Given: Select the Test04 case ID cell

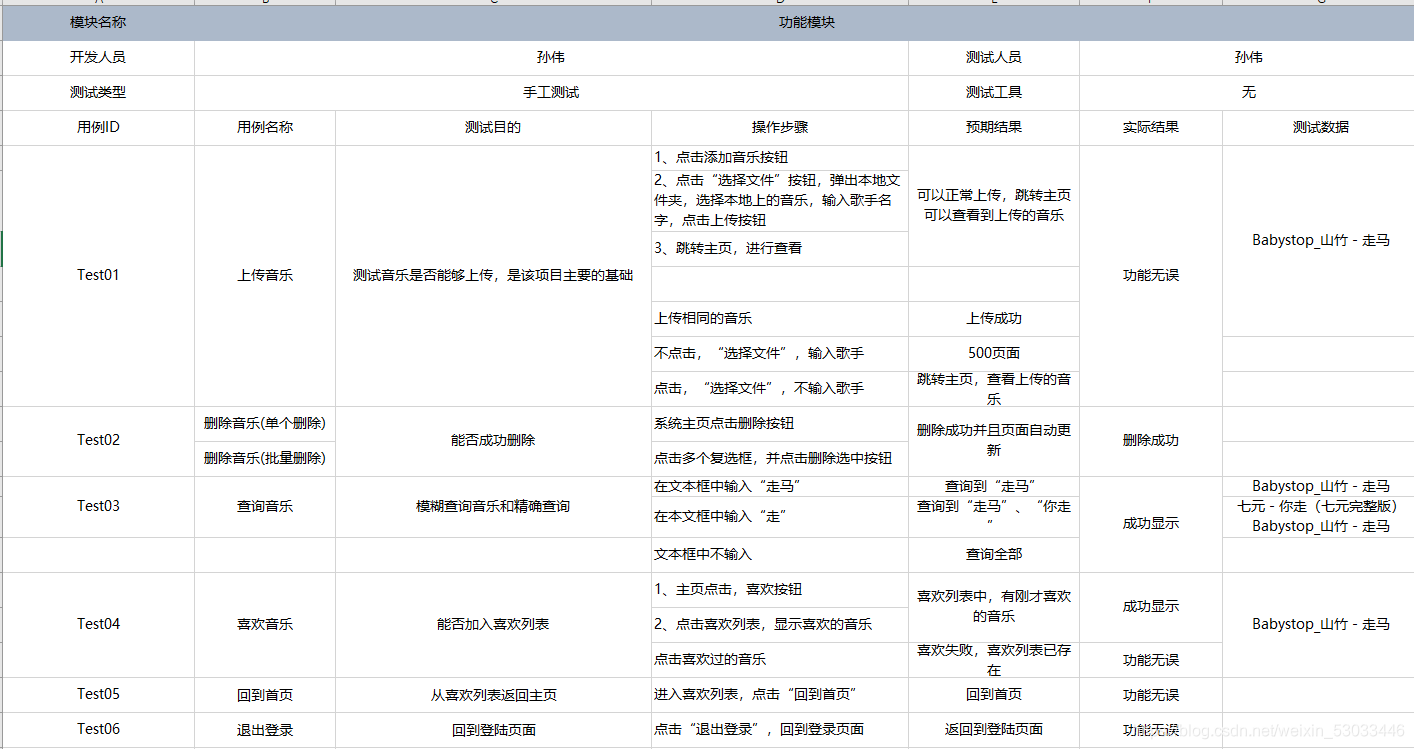Looking at the screenshot, I should coord(98,625).
